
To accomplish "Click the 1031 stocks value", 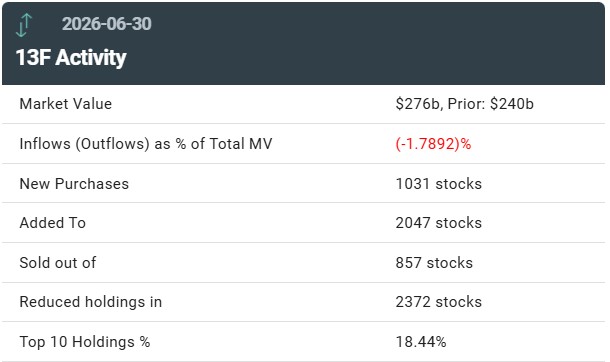I will (438, 184).
